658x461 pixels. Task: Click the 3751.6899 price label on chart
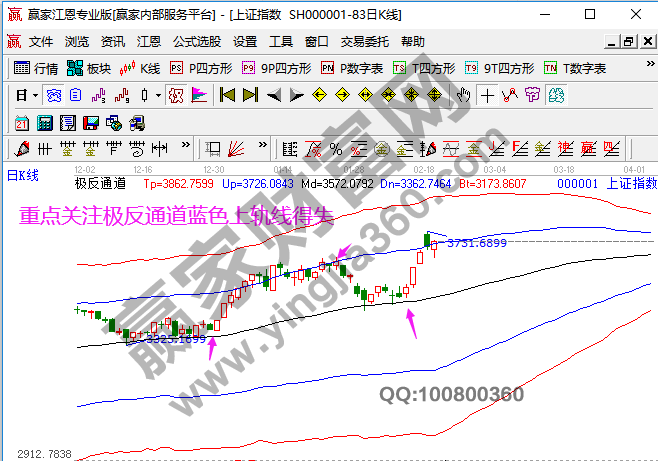(477, 243)
